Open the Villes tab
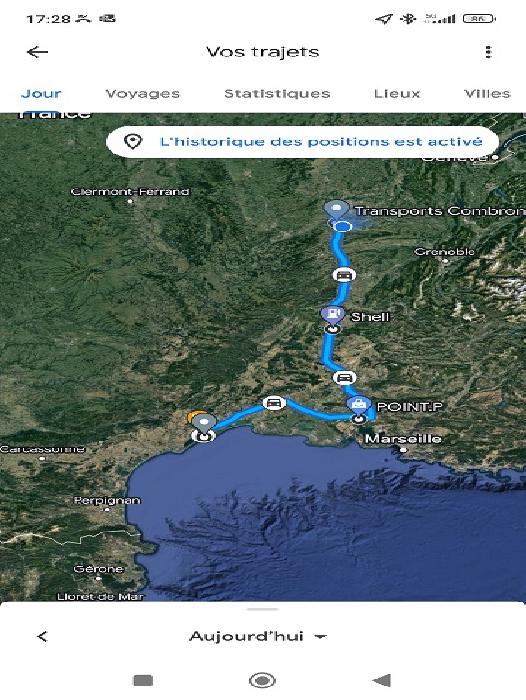The width and height of the screenshot is (526, 700). pos(487,93)
